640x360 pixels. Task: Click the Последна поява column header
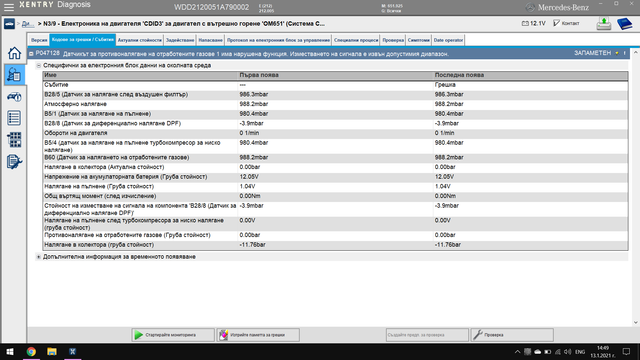coord(531,75)
